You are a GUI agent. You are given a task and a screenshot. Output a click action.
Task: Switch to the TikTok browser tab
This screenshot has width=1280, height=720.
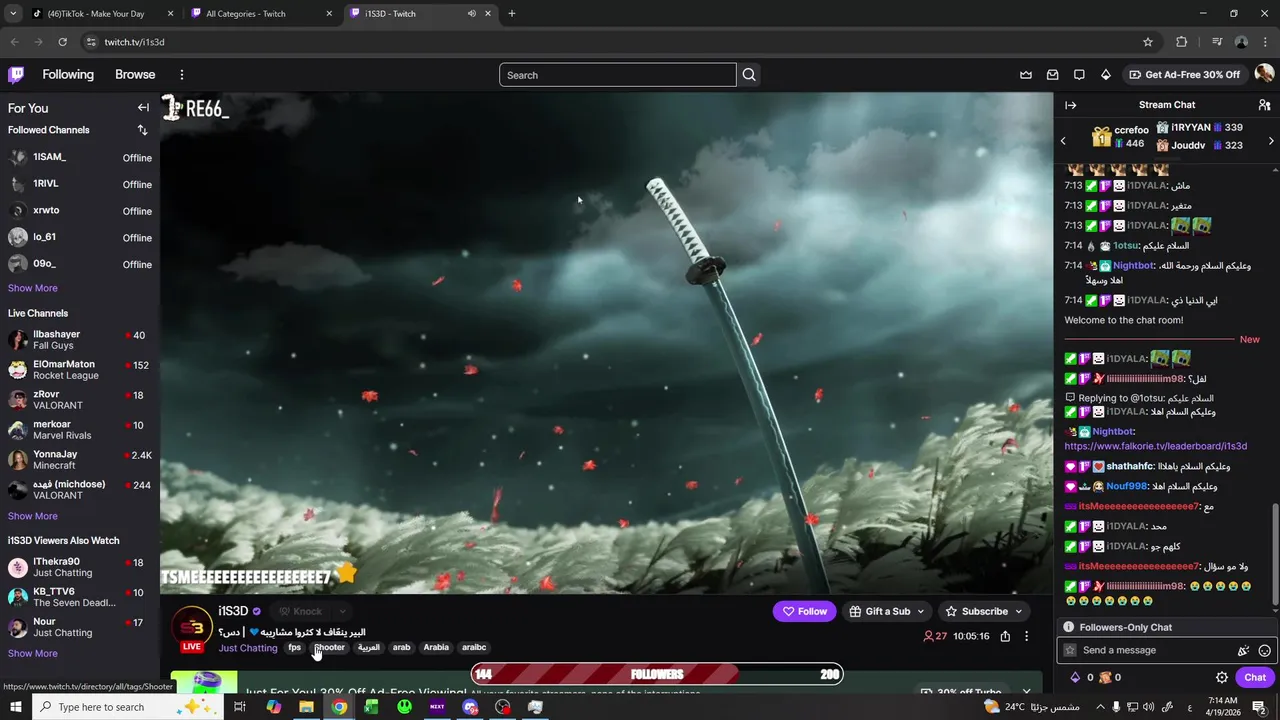coord(100,14)
